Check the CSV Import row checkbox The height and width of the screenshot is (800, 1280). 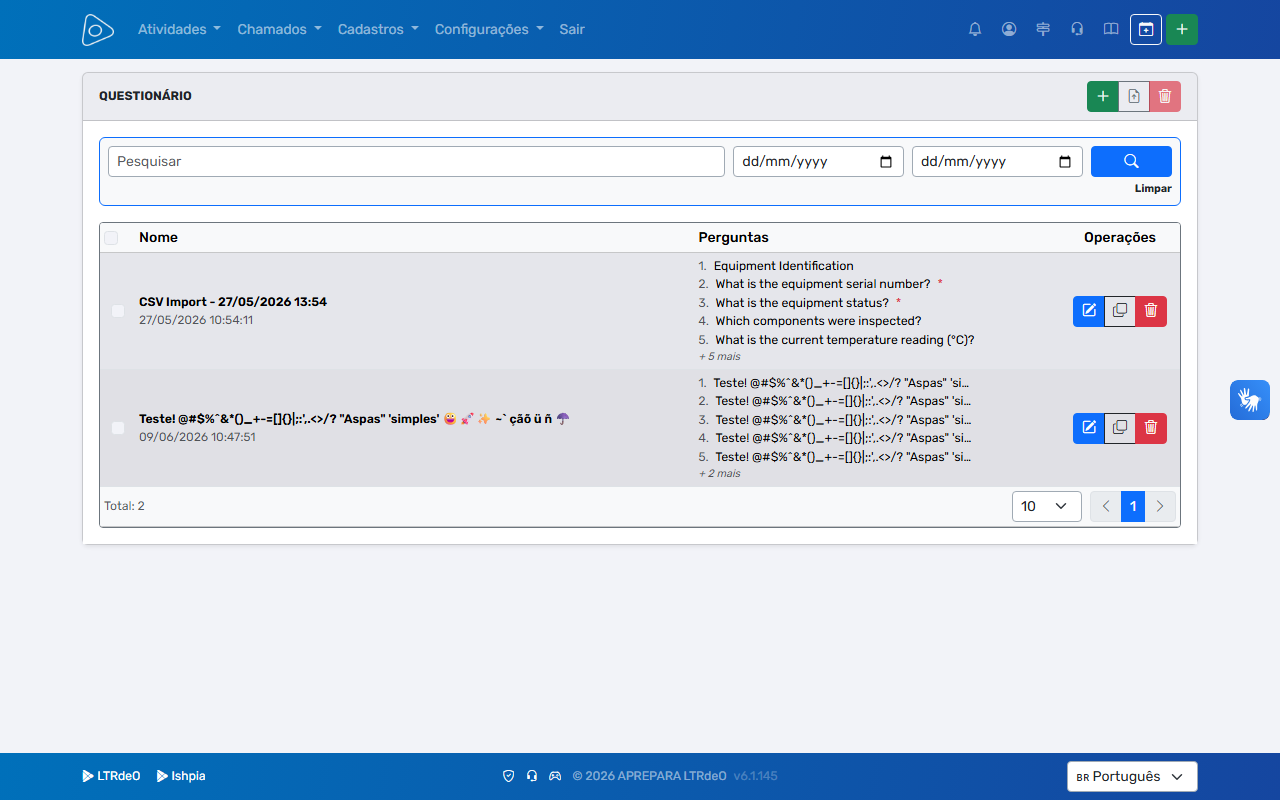tap(118, 311)
